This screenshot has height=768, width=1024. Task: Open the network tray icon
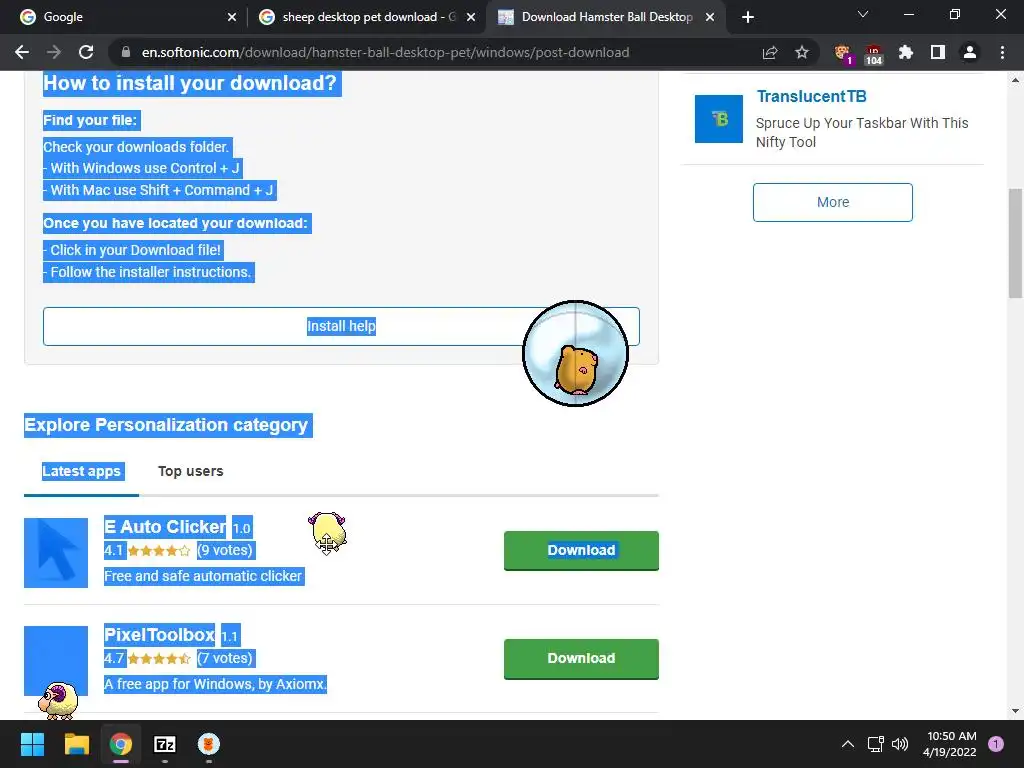click(x=875, y=744)
